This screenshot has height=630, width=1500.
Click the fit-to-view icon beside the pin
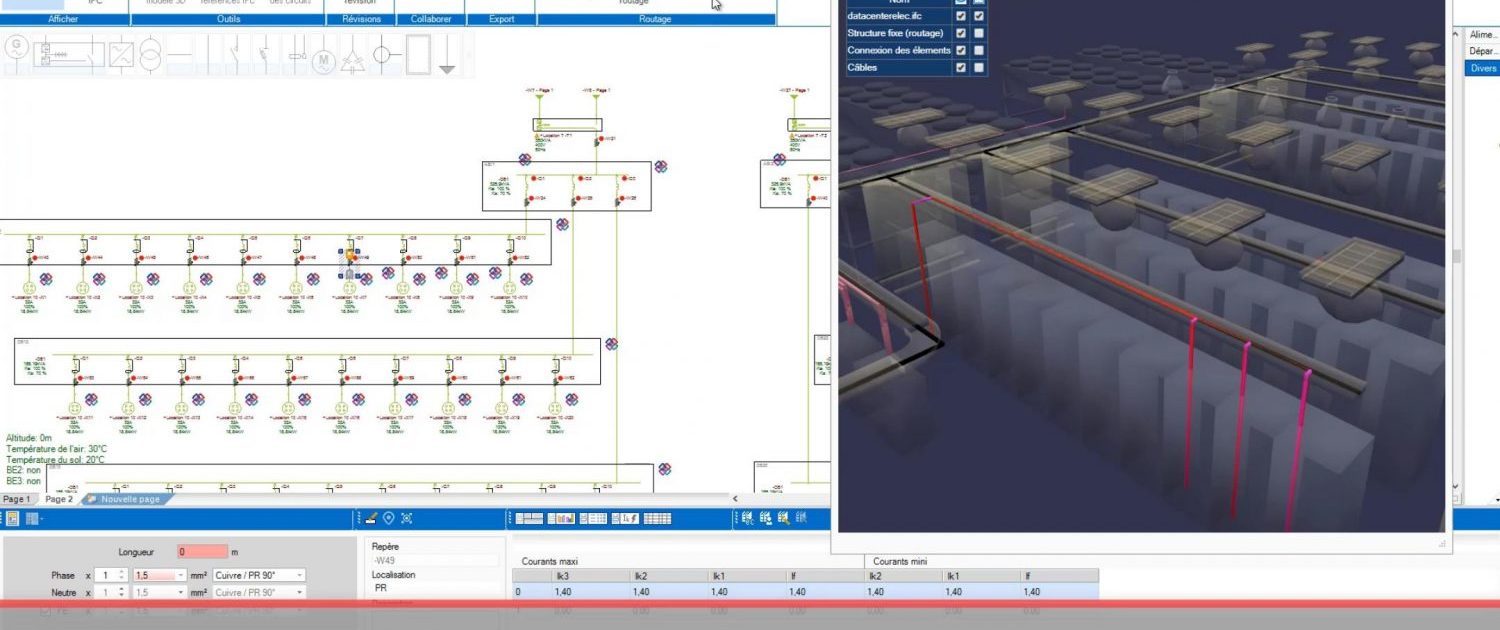(x=407, y=518)
